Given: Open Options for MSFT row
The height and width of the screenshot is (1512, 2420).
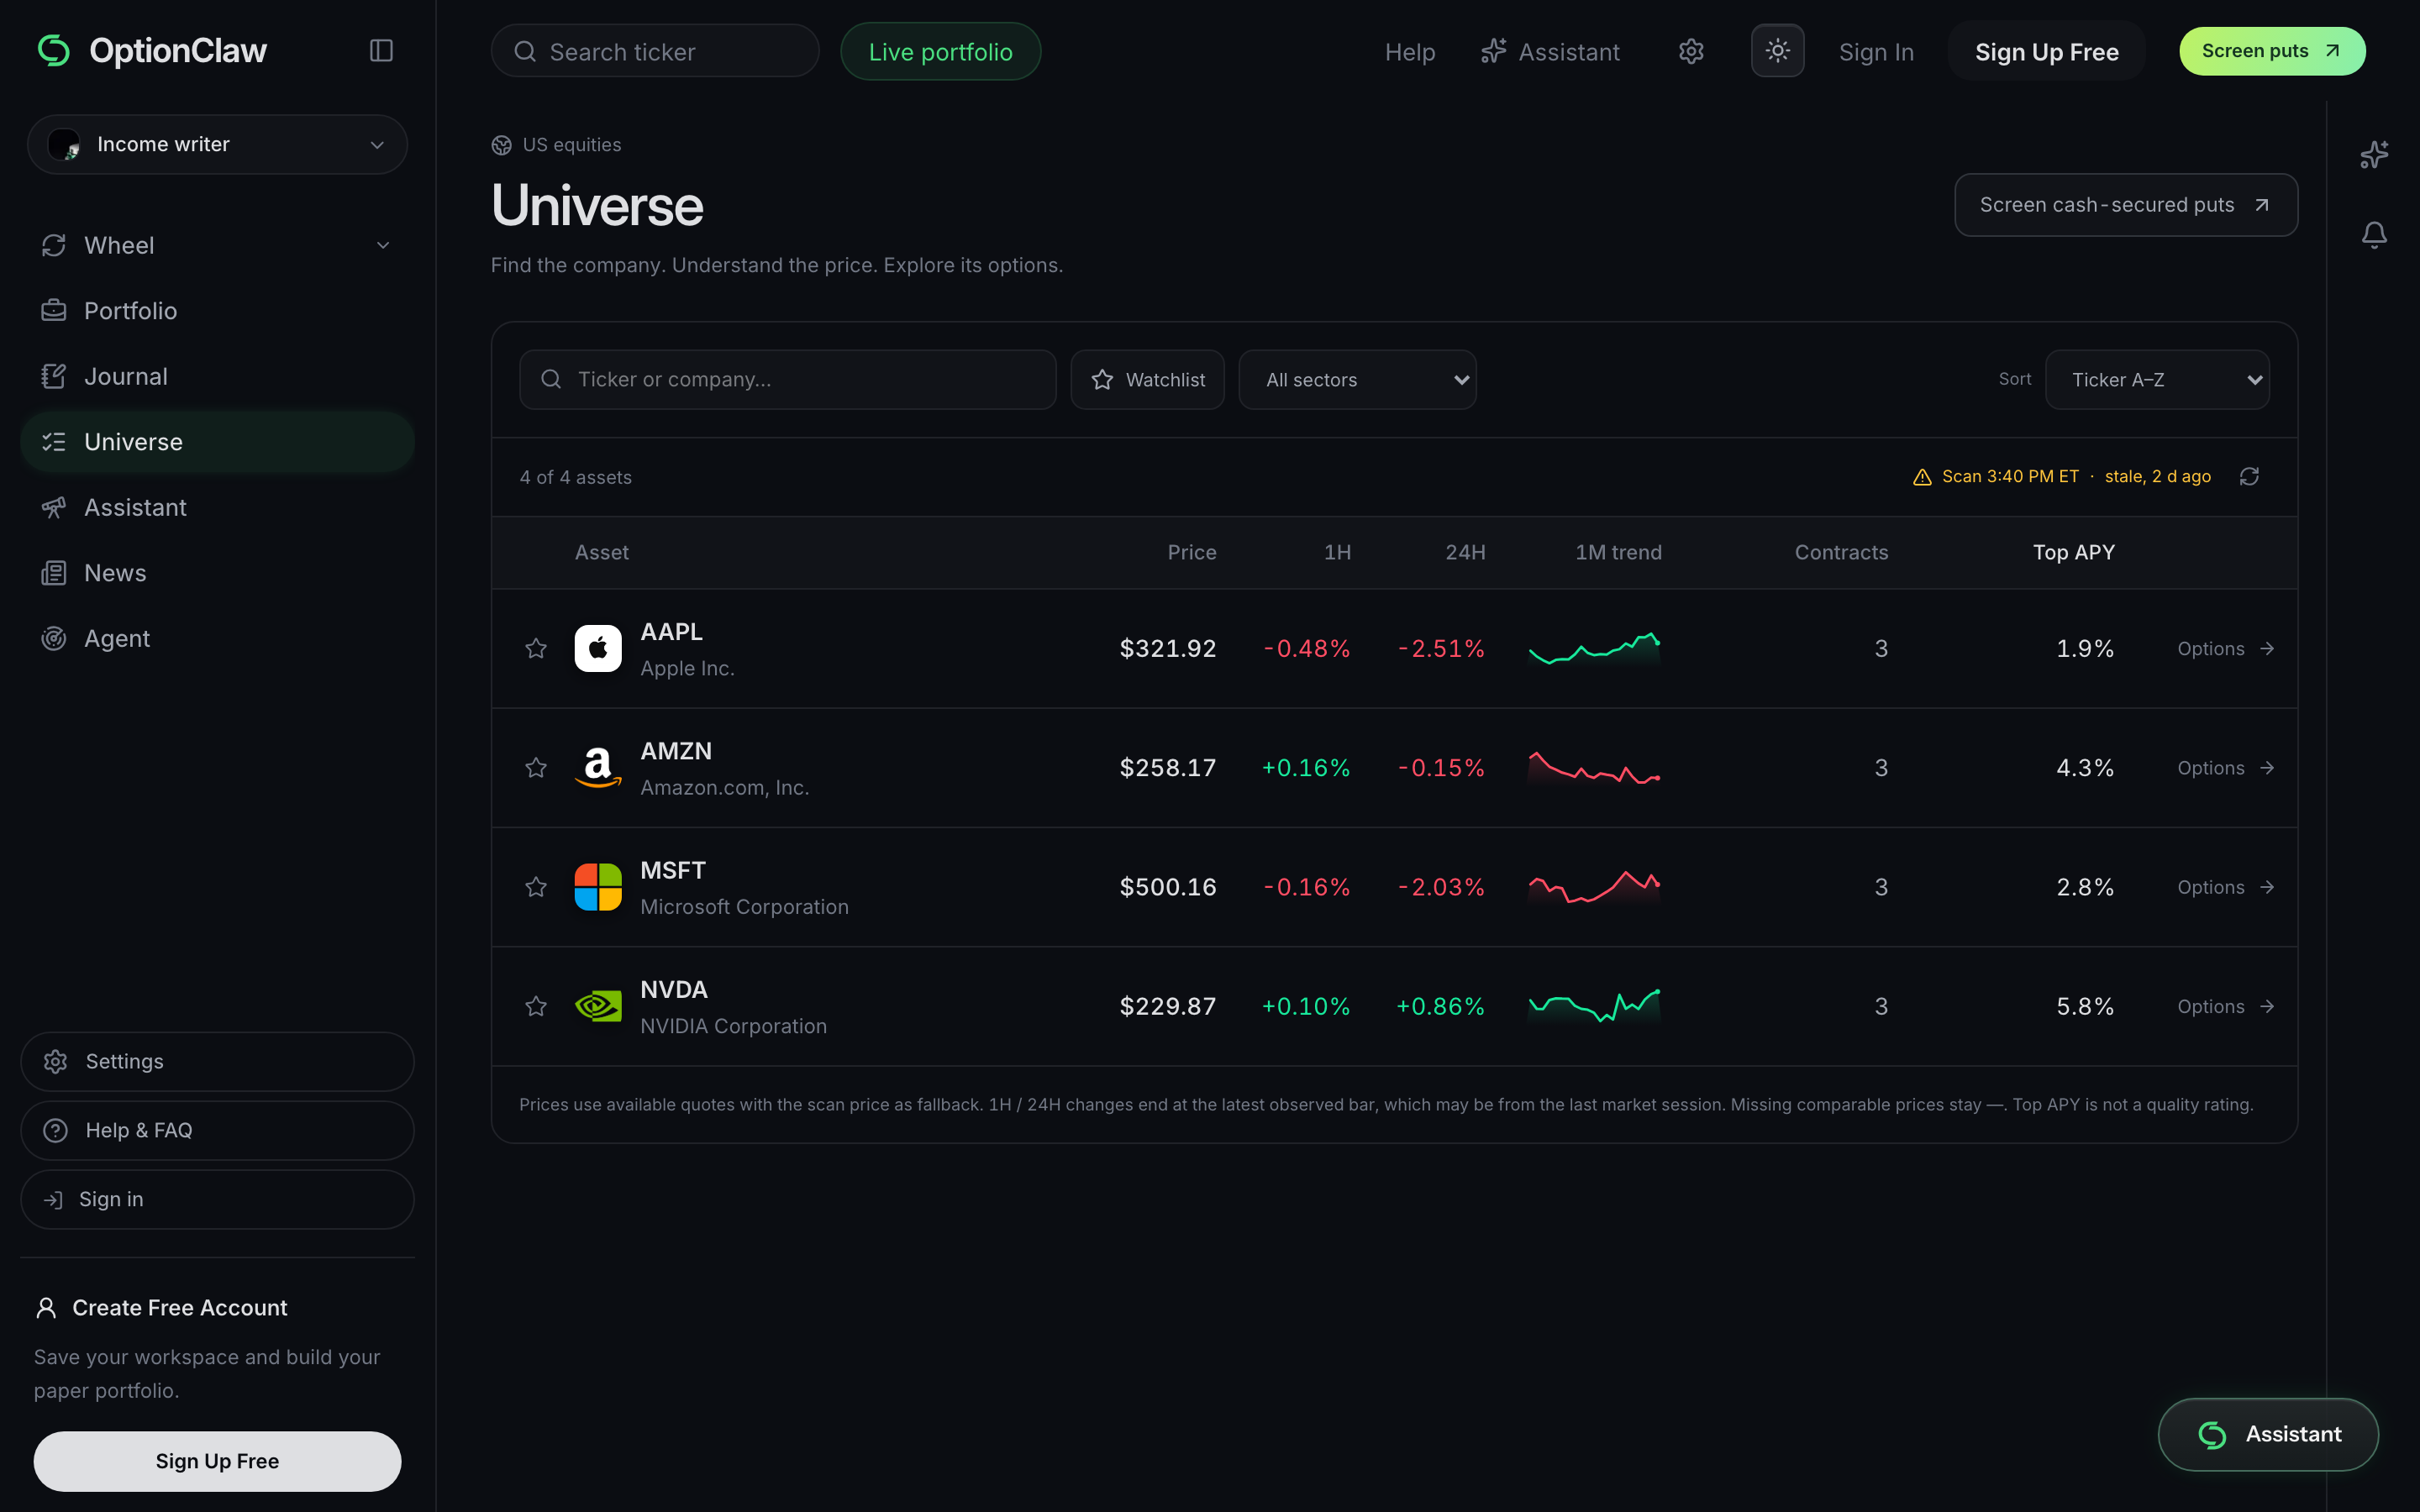Looking at the screenshot, I should coord(2226,886).
